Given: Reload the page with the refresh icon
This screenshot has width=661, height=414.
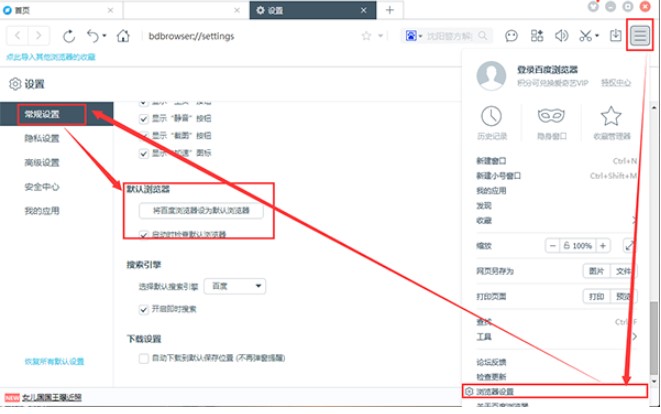Looking at the screenshot, I should point(69,36).
